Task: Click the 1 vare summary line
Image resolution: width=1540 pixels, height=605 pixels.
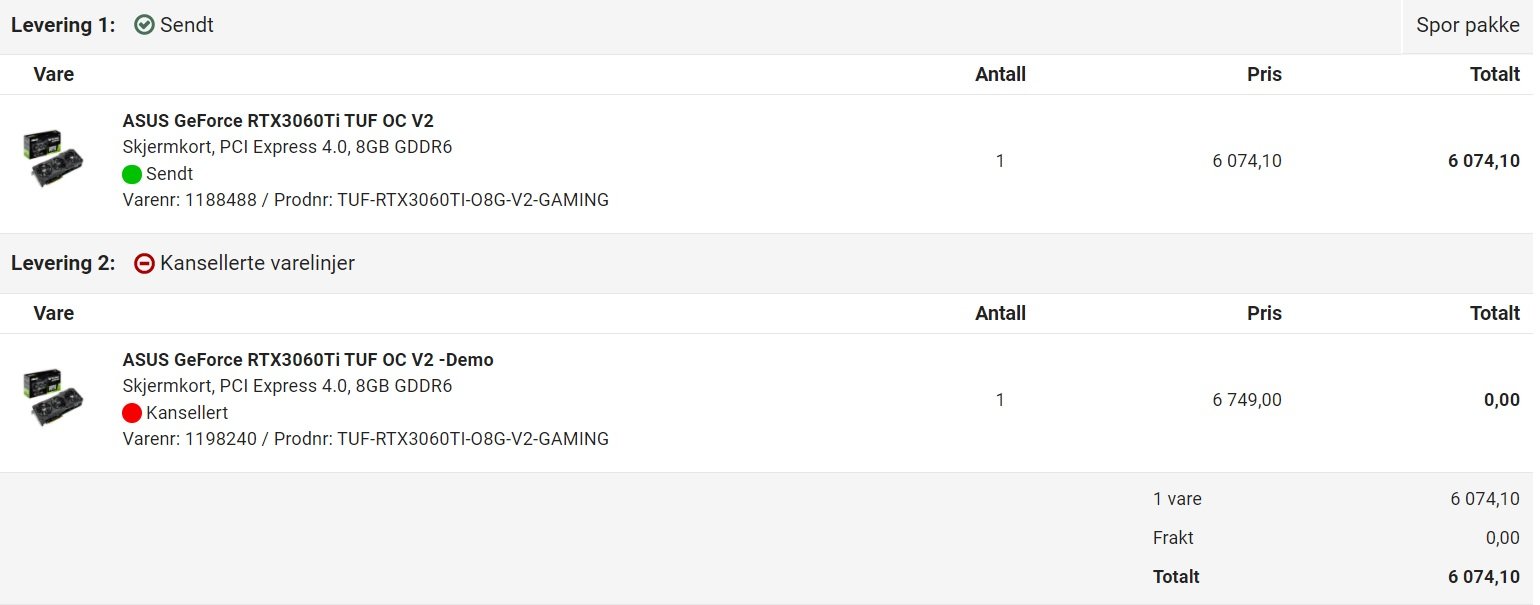Action: coord(1336,499)
